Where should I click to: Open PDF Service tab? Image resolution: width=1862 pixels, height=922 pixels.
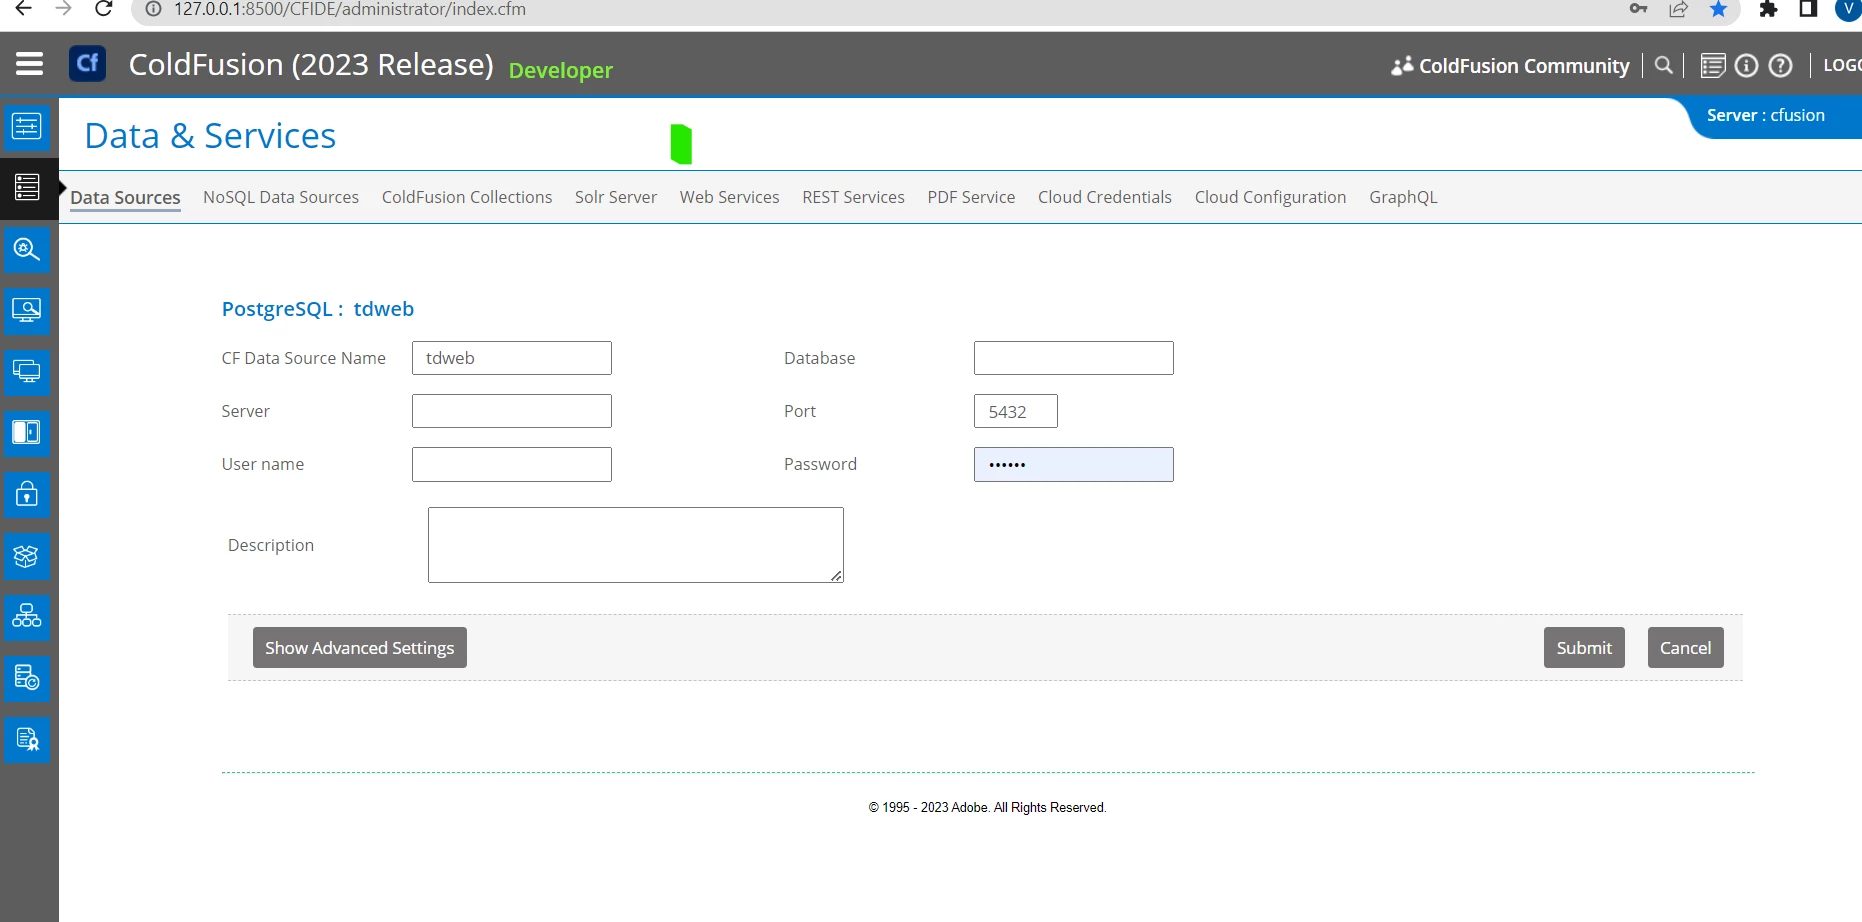click(x=971, y=197)
